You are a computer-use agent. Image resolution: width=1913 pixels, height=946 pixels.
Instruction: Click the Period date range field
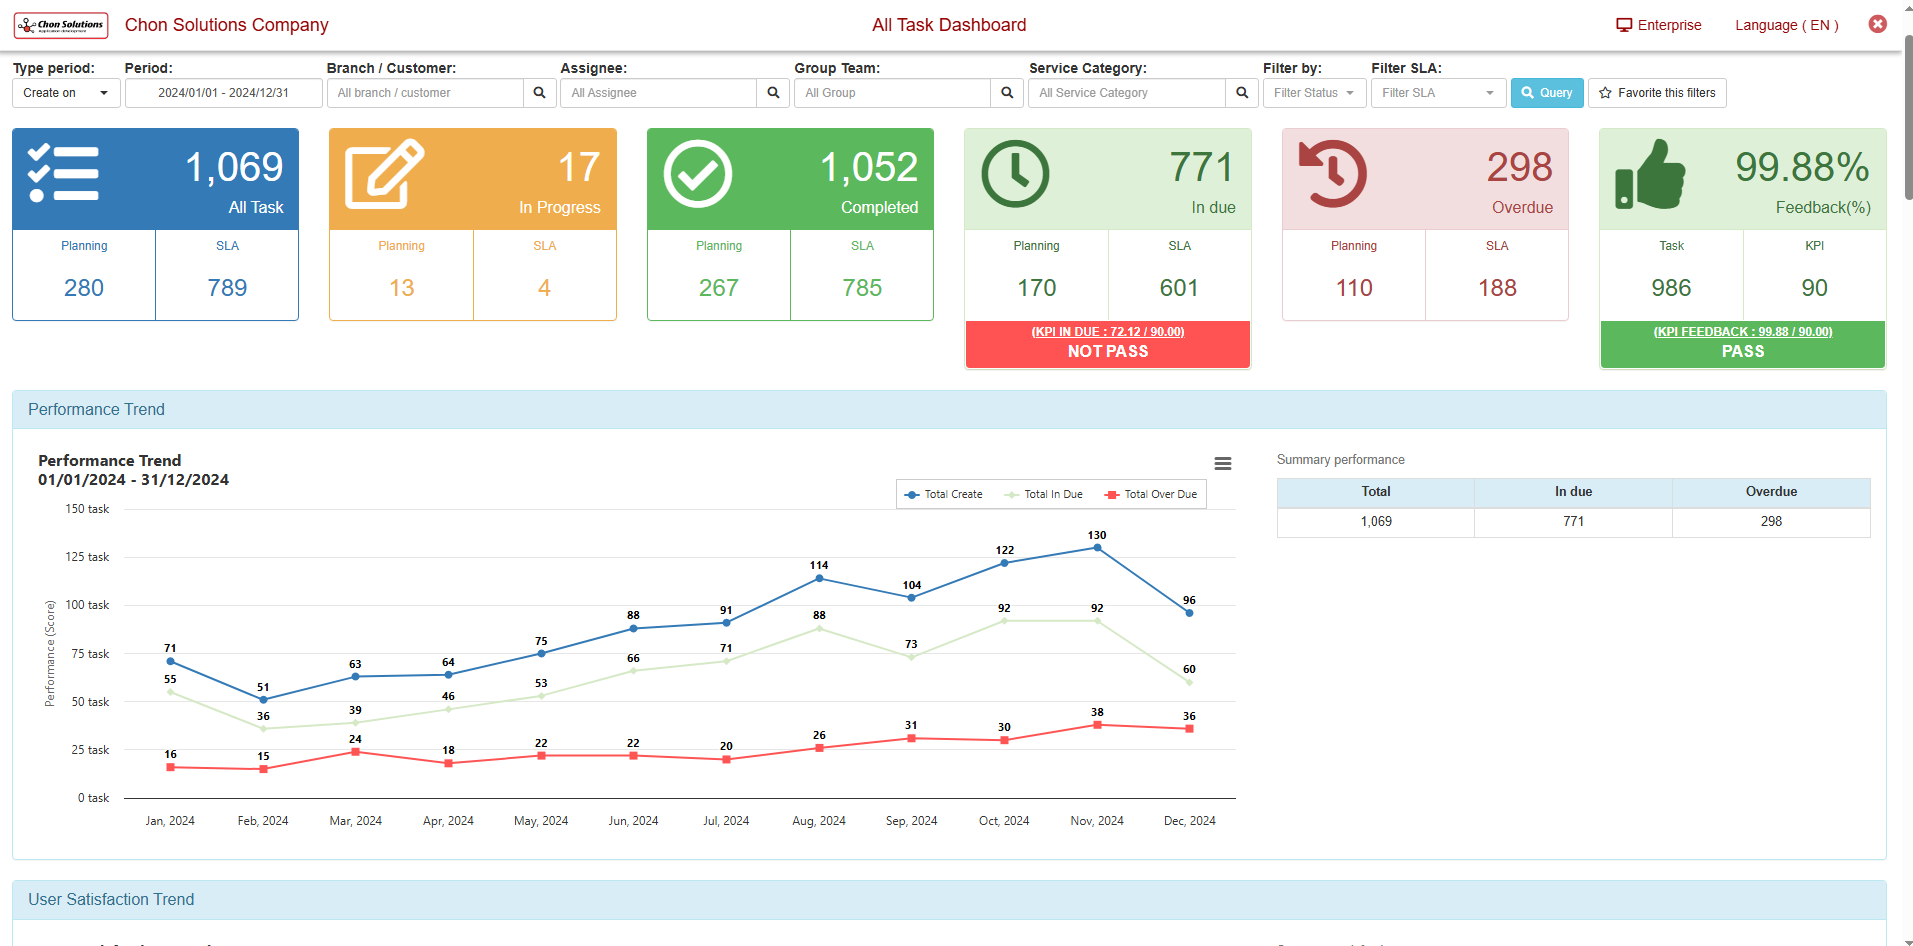pos(223,93)
